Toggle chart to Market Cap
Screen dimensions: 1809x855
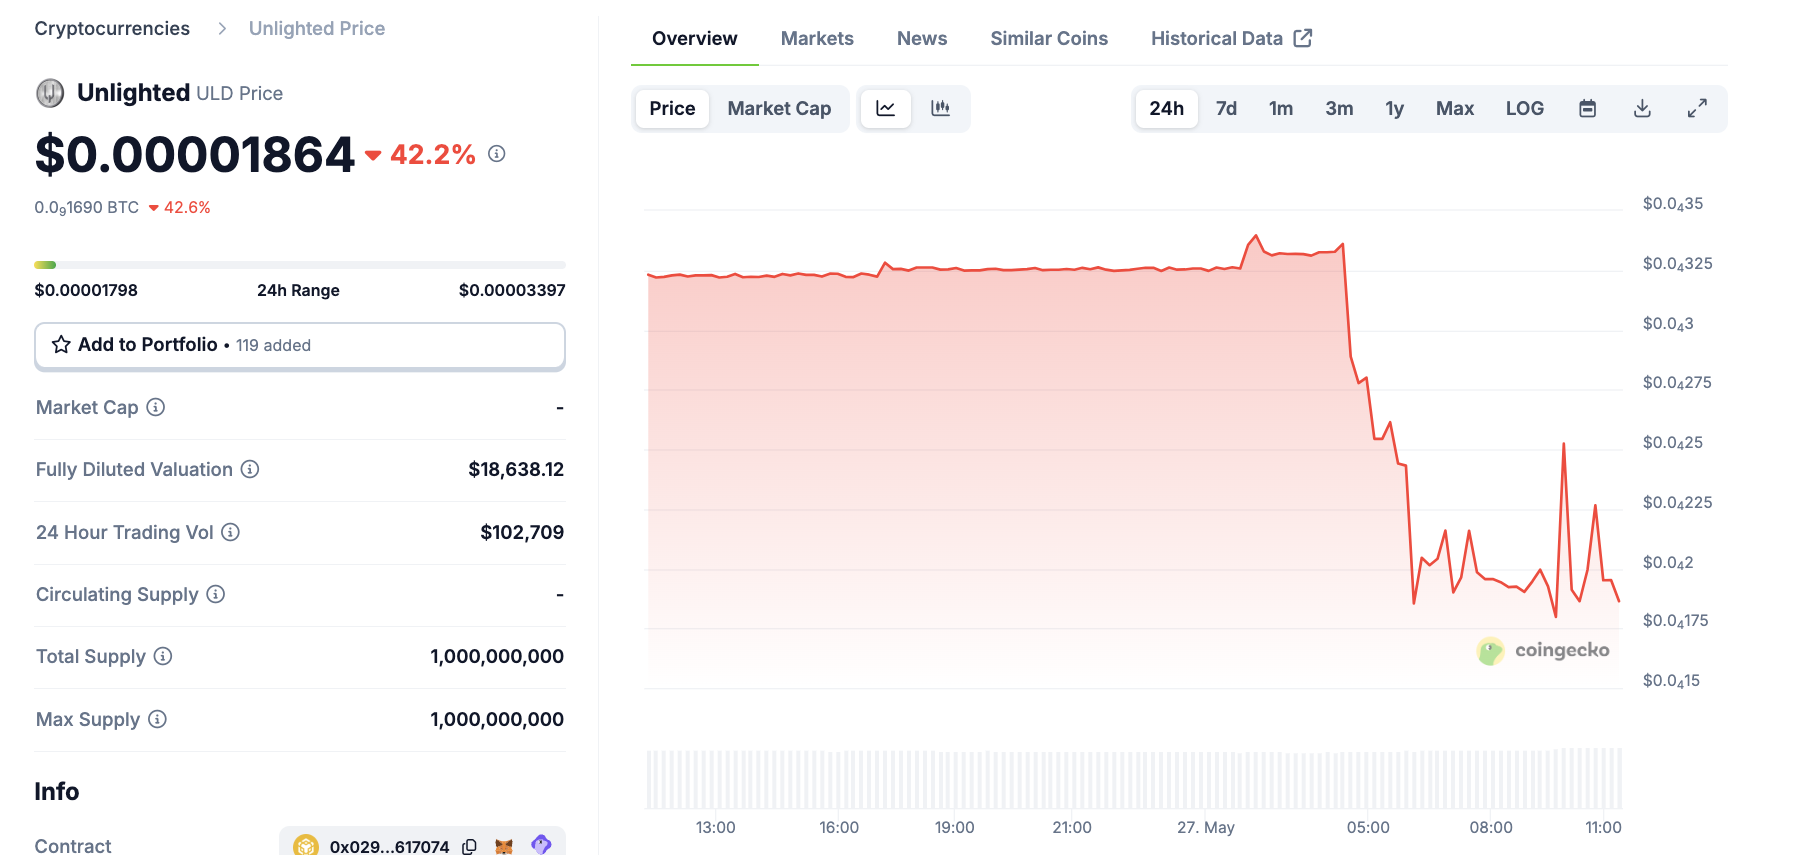point(779,108)
